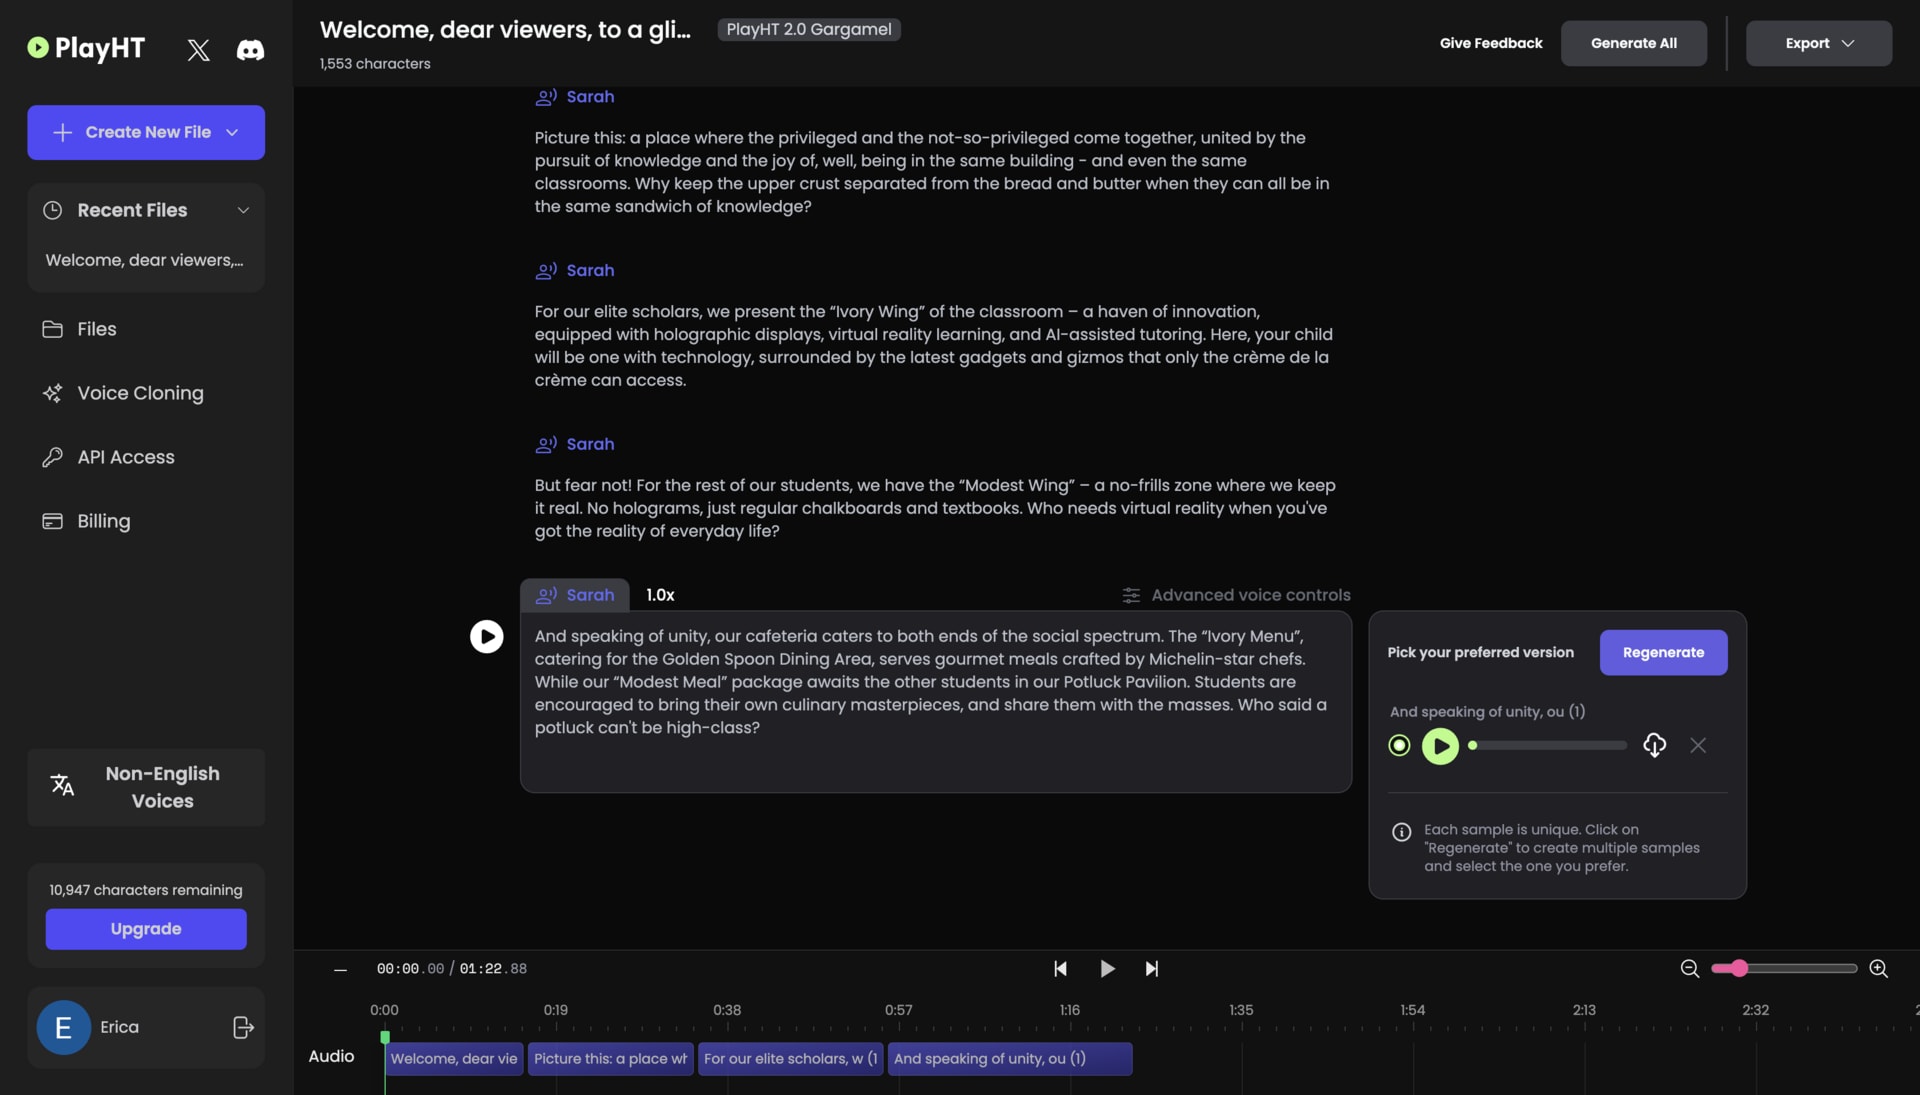Click Generate All button
Screen dimensions: 1920x1095
pos(1633,43)
